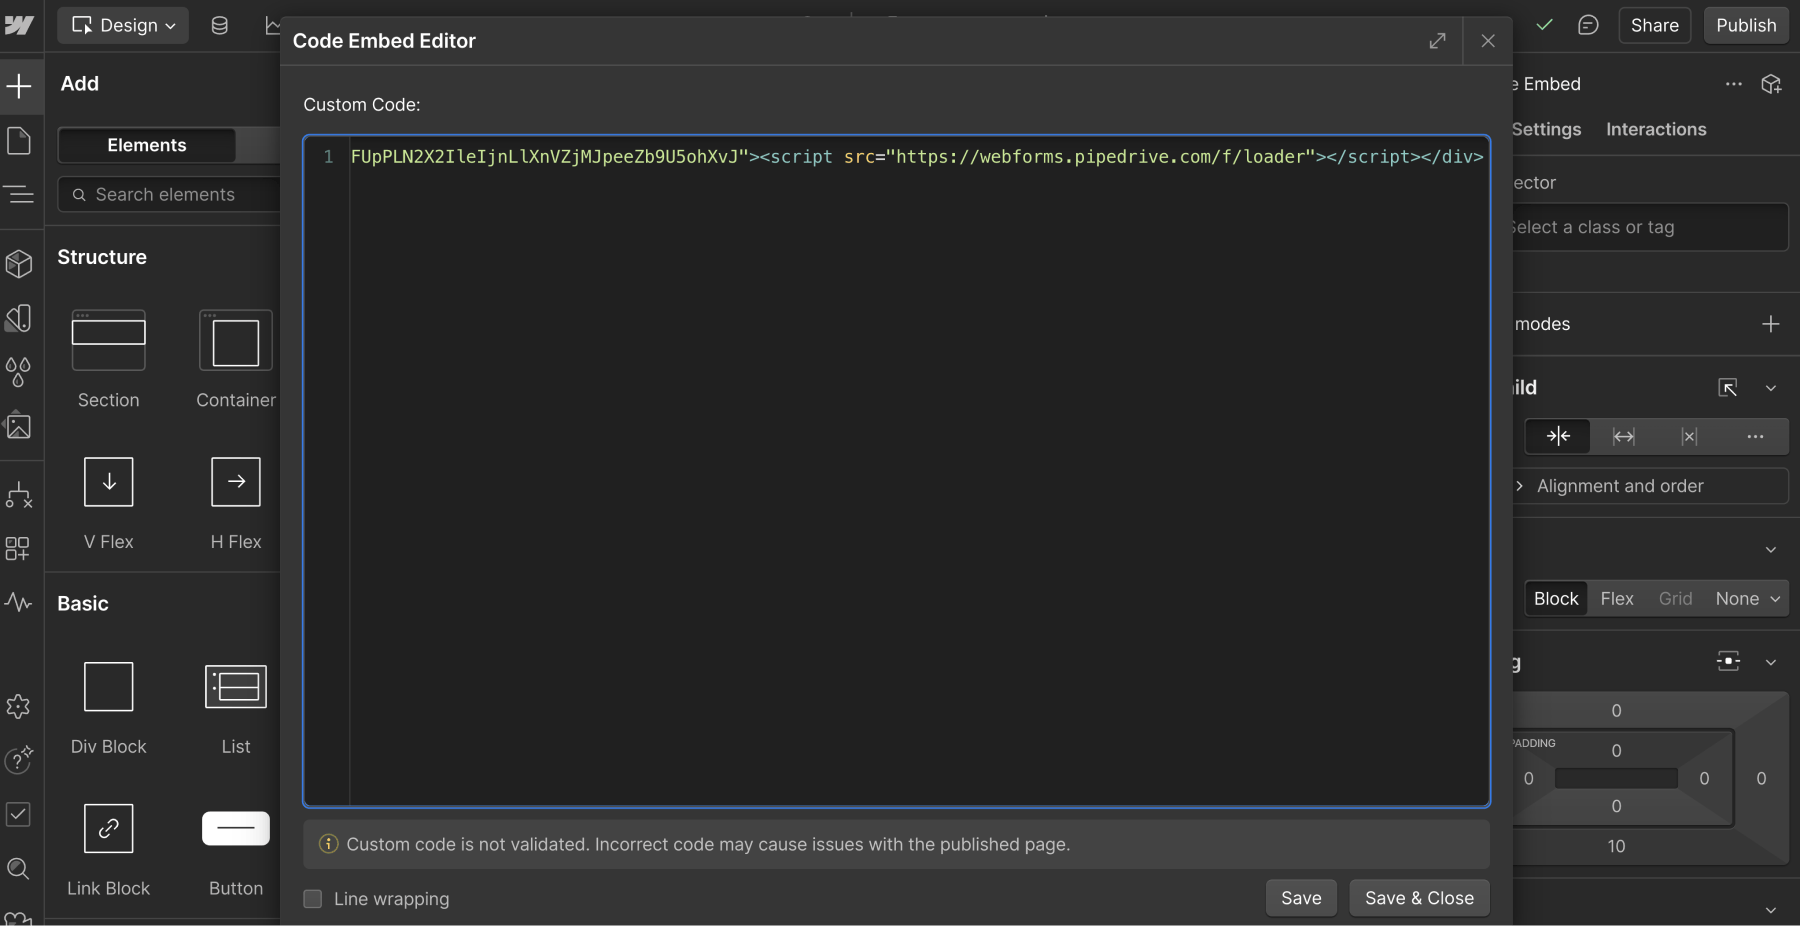The image size is (1800, 926).
Task: Click the Share button
Action: (1655, 25)
